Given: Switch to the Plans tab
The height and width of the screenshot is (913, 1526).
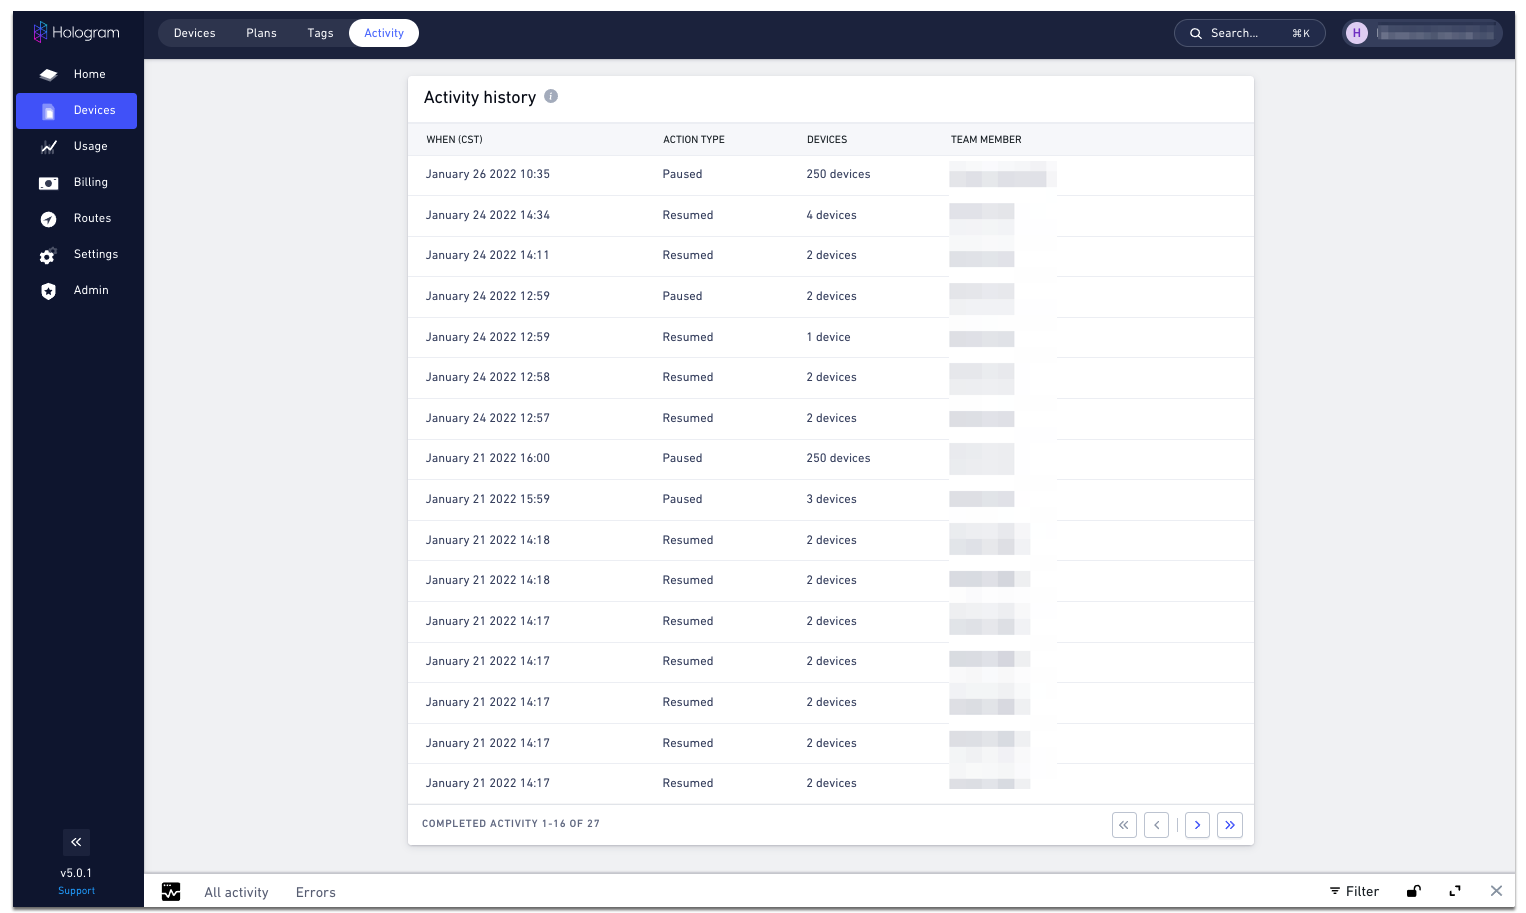Looking at the screenshot, I should click(x=261, y=33).
